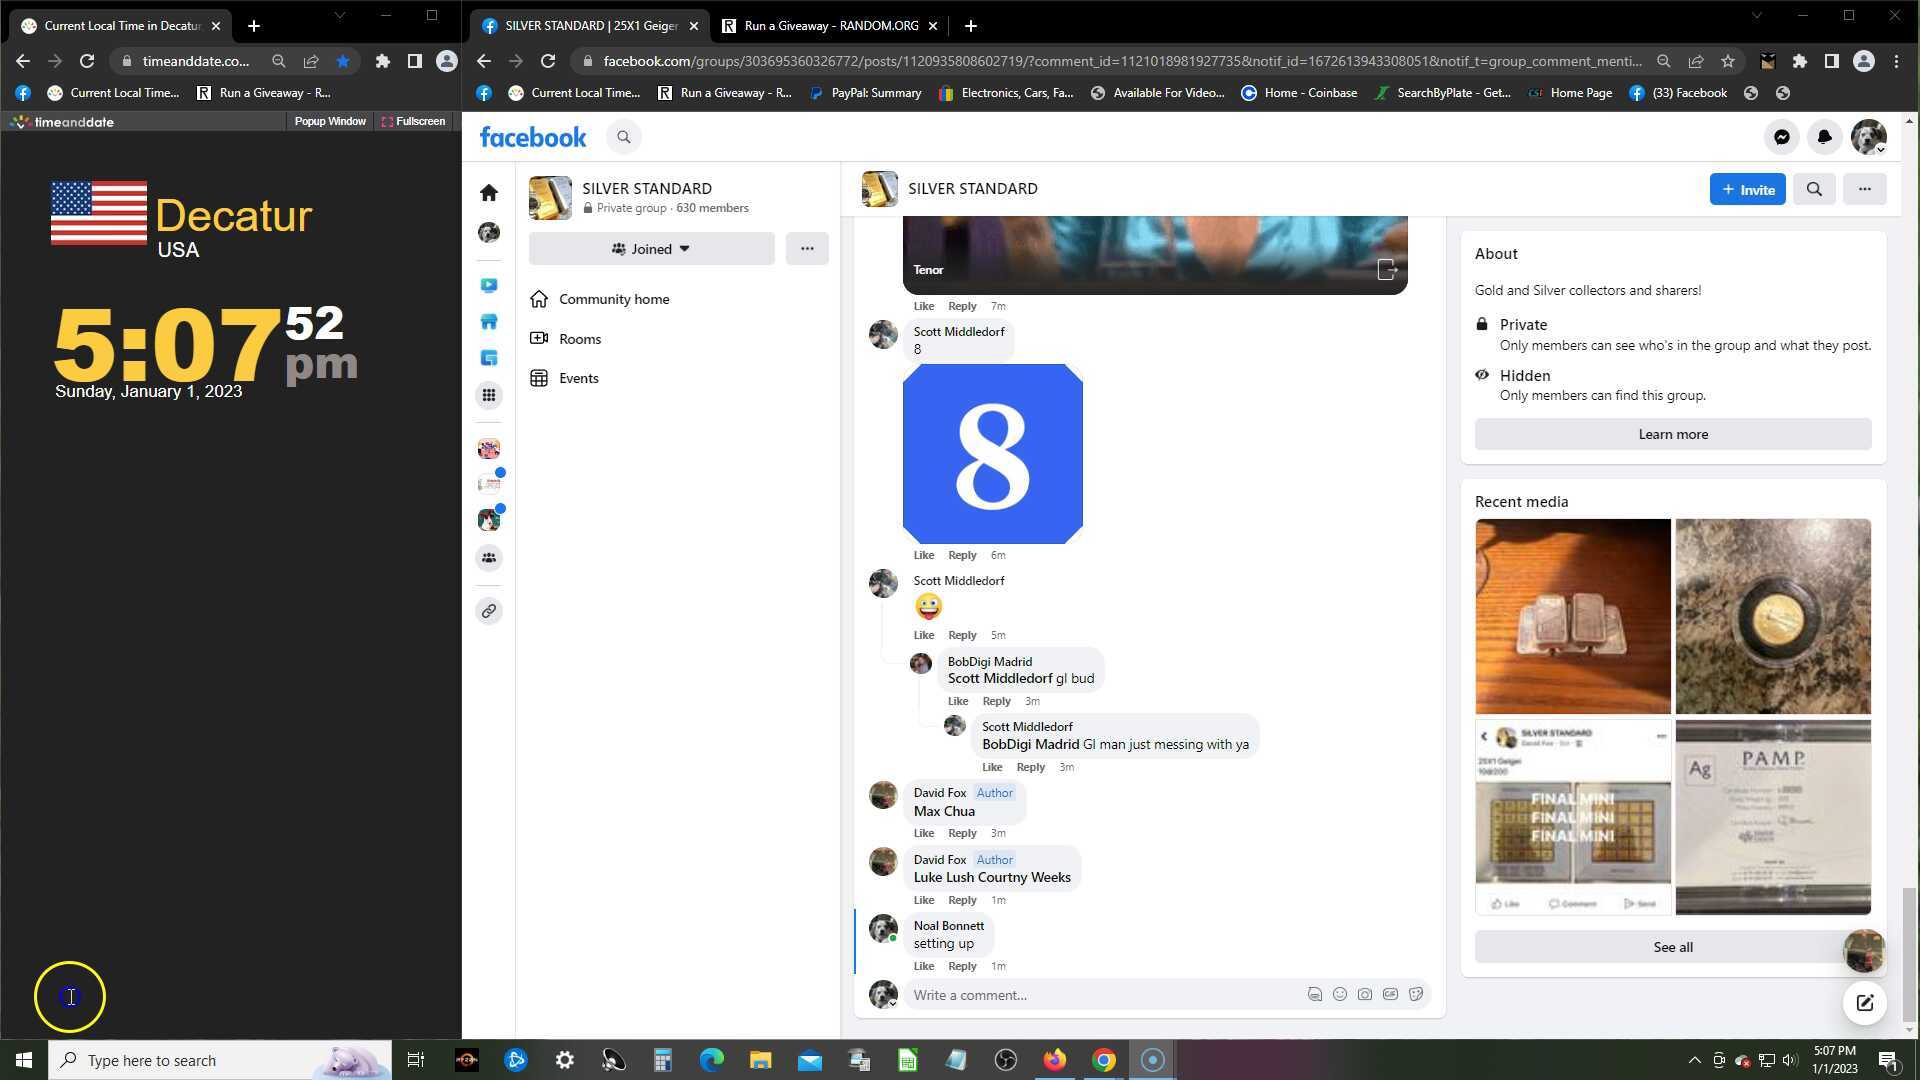Toggle Chrome side panel in Facebook window
1920x1080 pixels.
[1831, 61]
